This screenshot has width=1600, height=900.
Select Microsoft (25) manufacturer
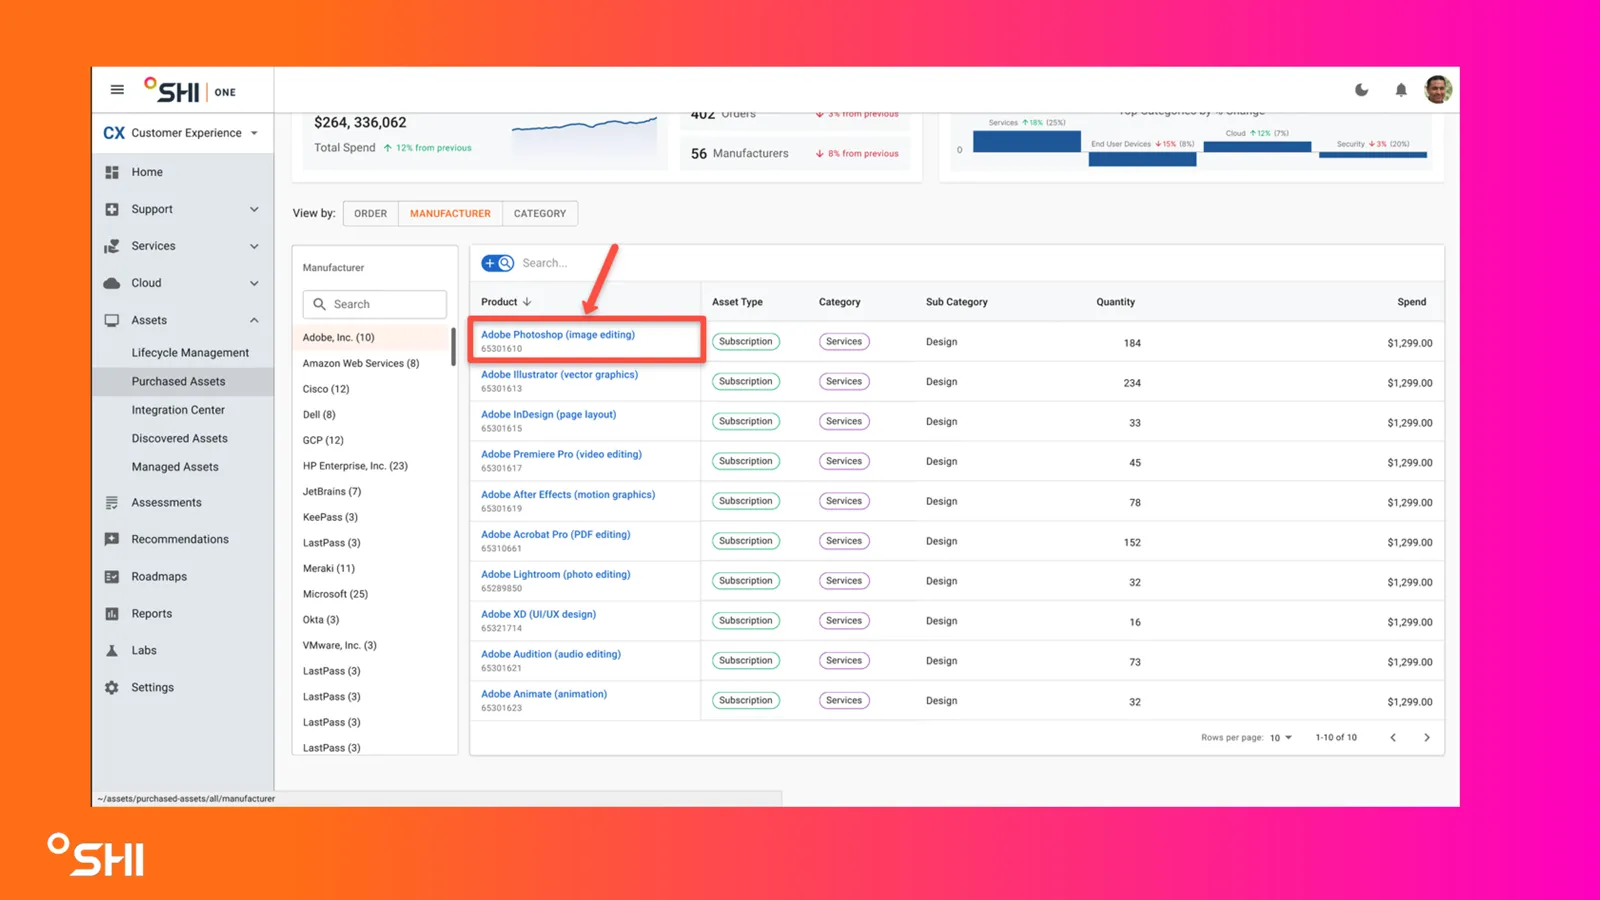(x=335, y=594)
